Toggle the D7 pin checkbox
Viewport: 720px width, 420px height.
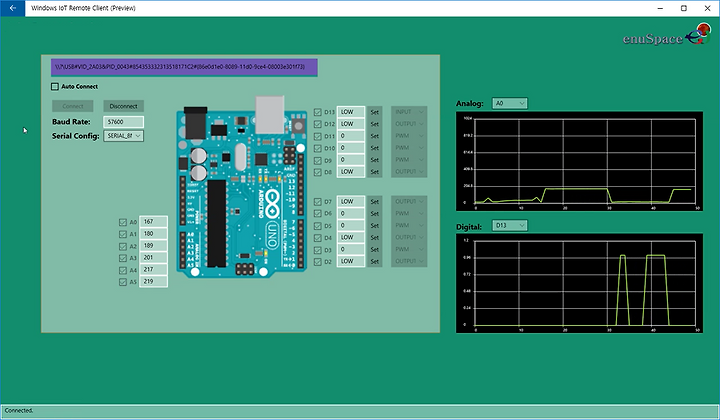(317, 202)
